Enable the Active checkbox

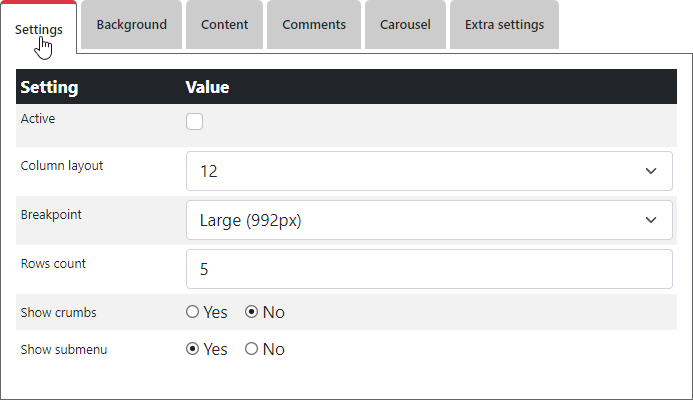pyautogui.click(x=195, y=122)
